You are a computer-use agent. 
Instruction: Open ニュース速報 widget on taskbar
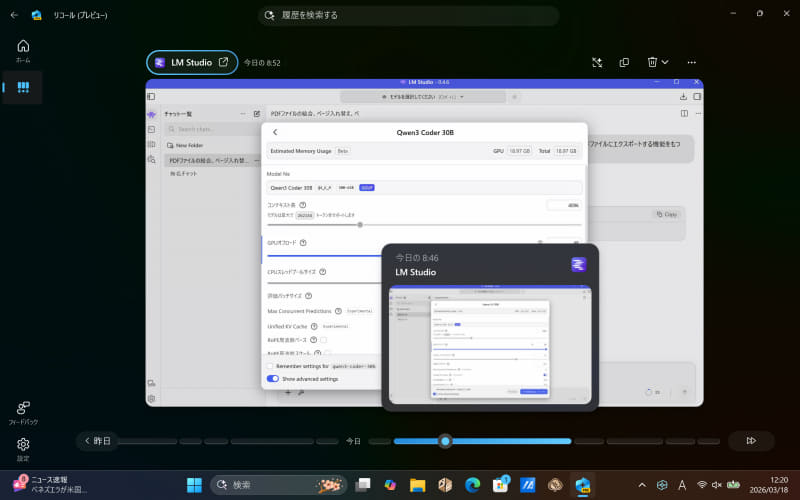click(x=50, y=484)
